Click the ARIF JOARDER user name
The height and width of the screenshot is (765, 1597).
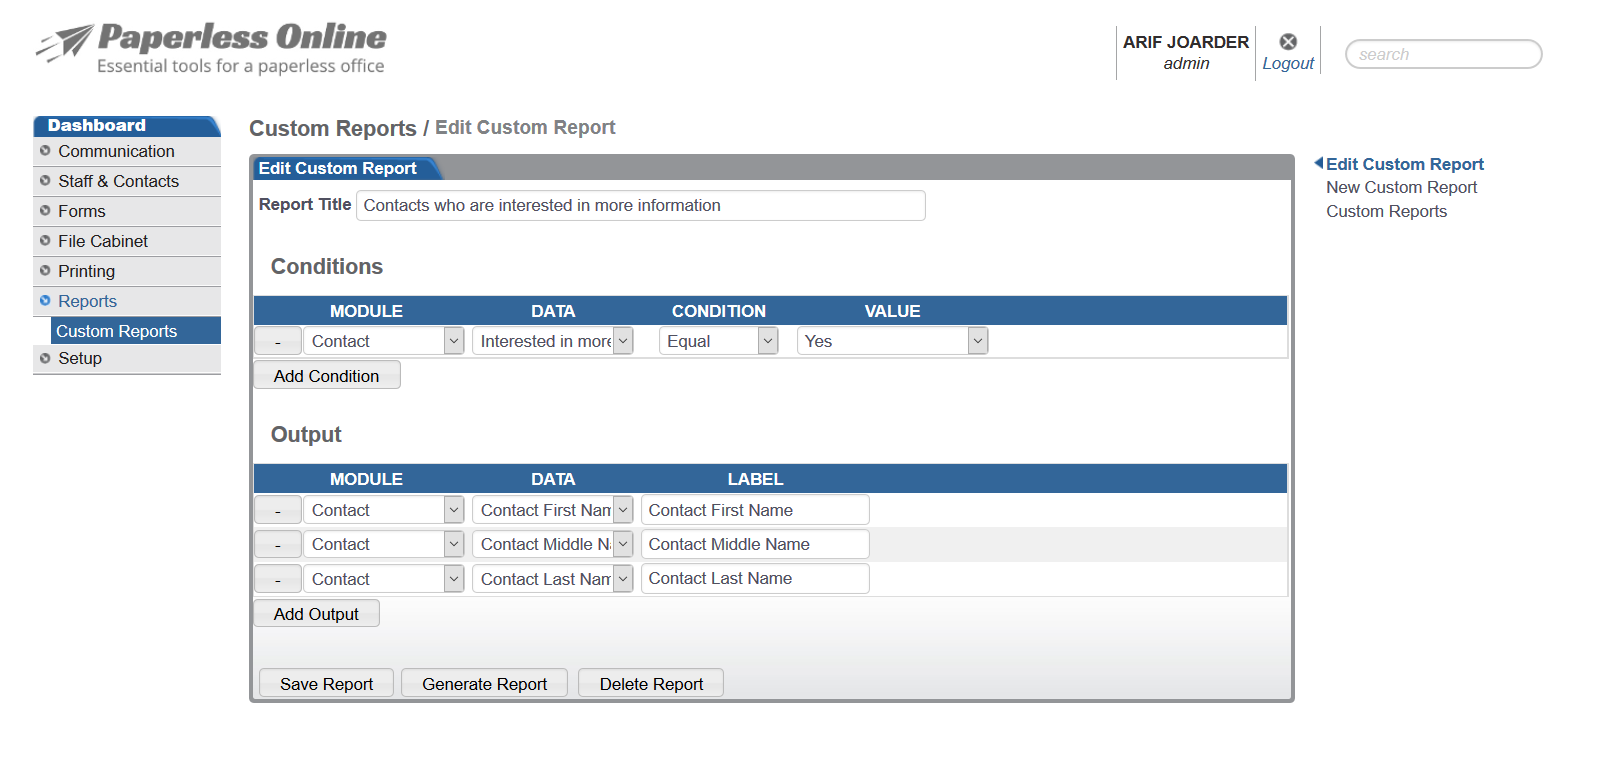click(x=1185, y=42)
